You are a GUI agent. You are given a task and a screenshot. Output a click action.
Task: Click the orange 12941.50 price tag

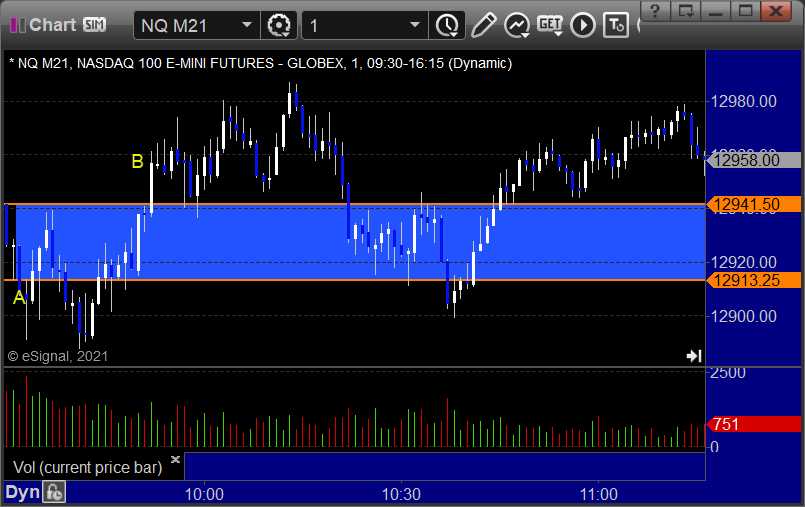(x=753, y=204)
